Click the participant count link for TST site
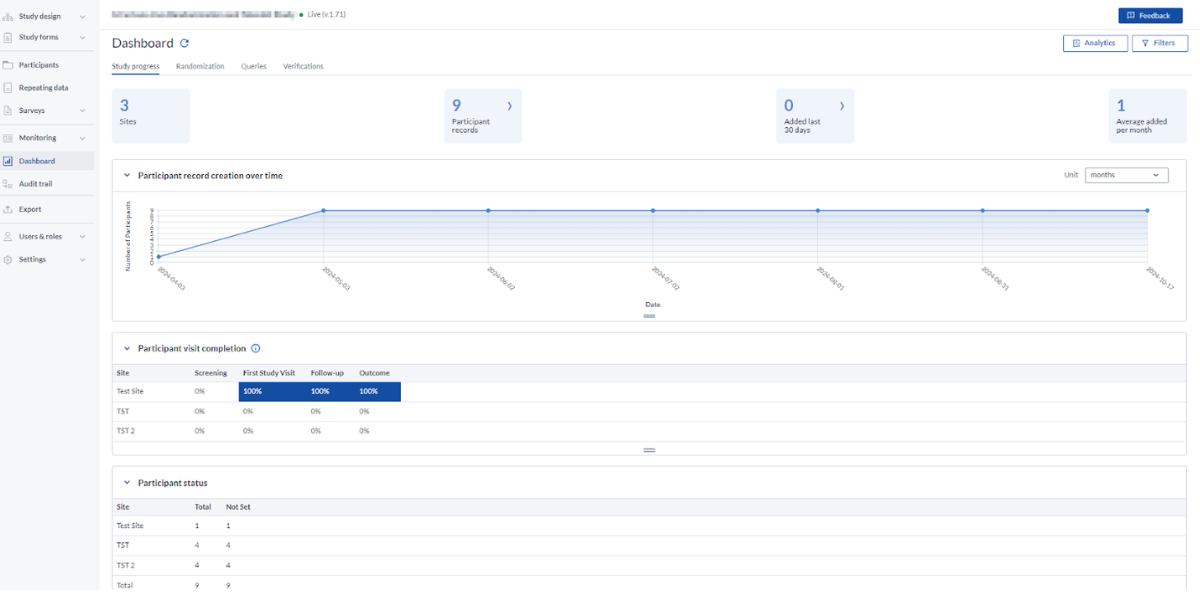Screen dimensions: 1200x600 point(197,545)
